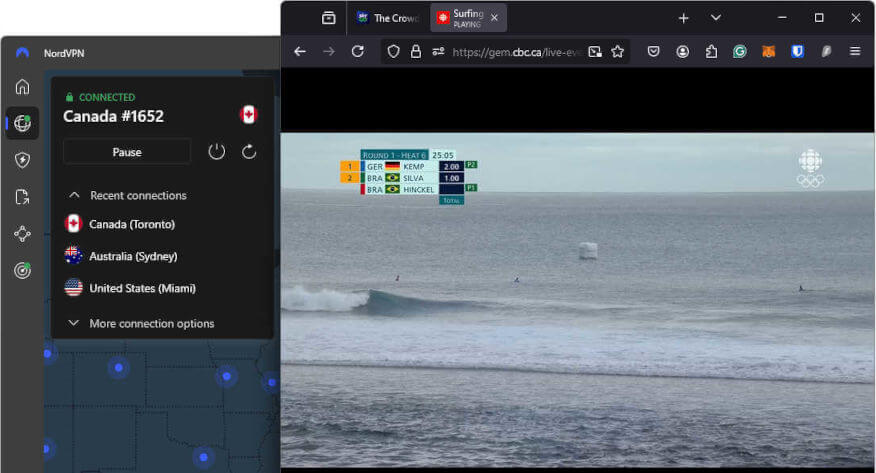Click the Pause connection button
The height and width of the screenshot is (473, 876).
tap(127, 152)
